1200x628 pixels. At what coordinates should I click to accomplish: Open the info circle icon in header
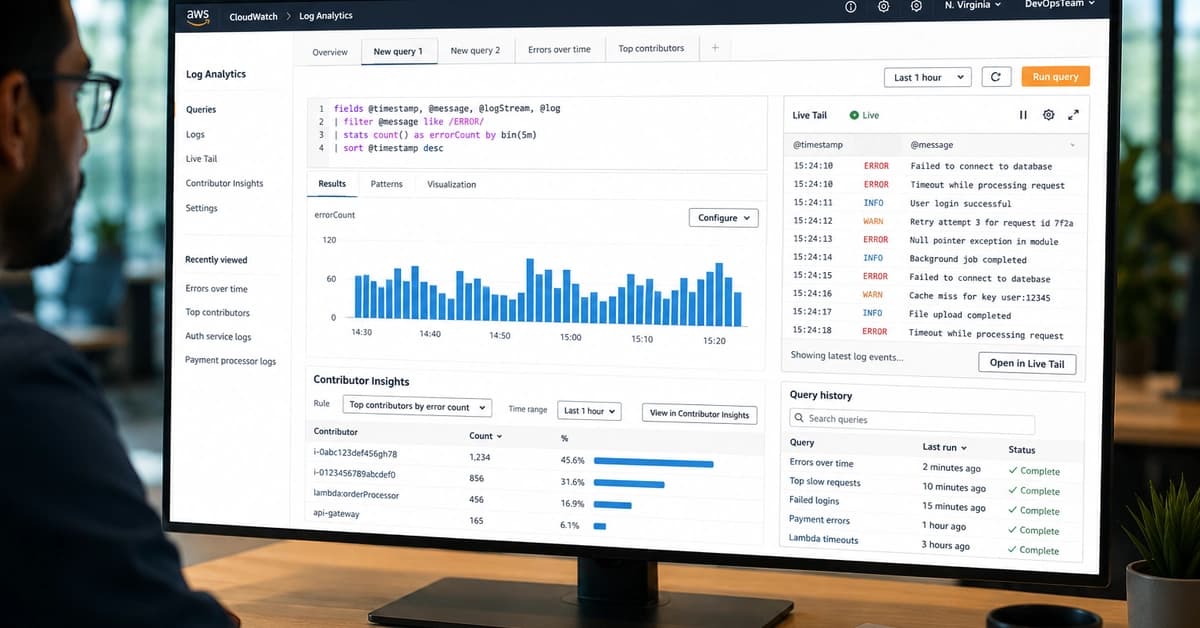pyautogui.click(x=851, y=6)
